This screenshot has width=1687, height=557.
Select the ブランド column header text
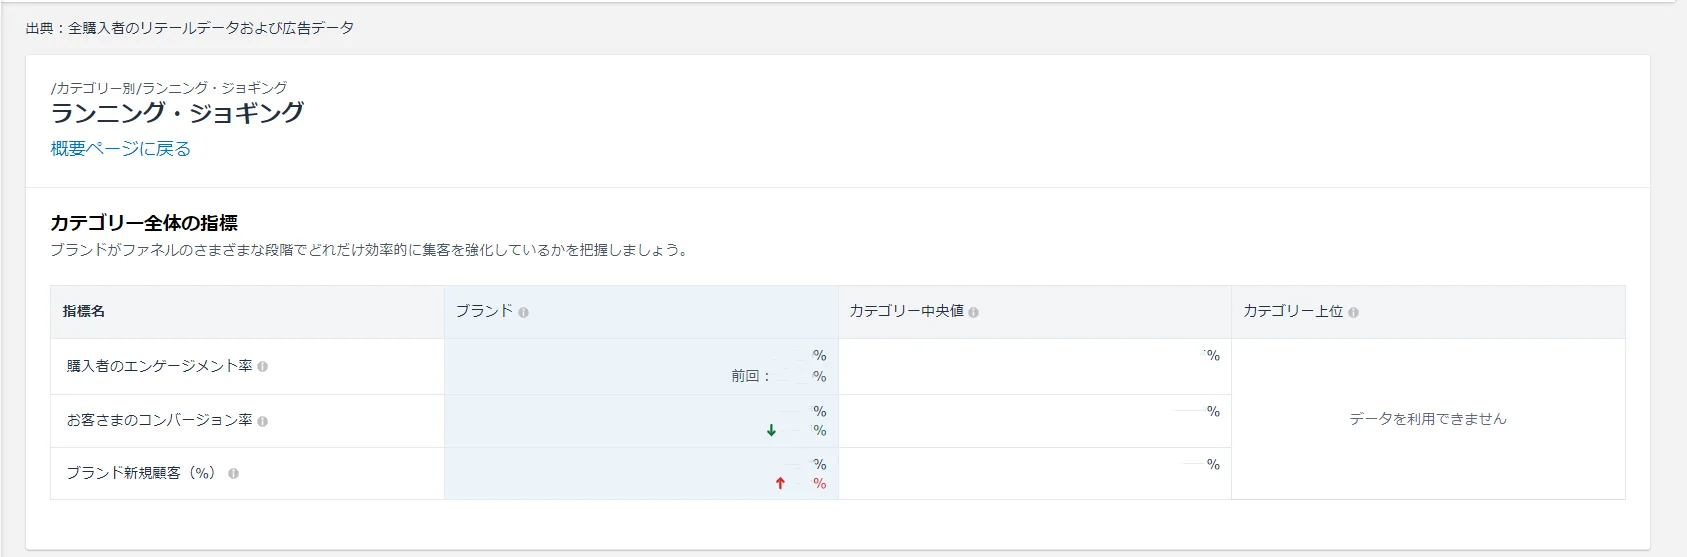484,311
